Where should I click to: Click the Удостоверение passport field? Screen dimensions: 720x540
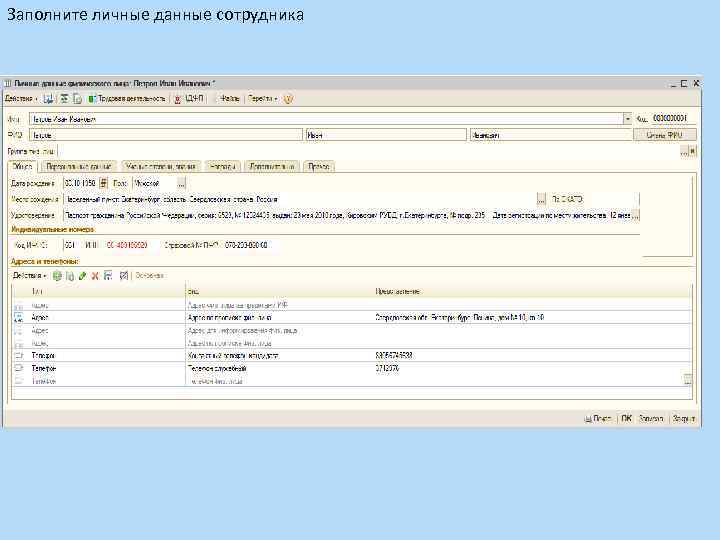coord(348,215)
